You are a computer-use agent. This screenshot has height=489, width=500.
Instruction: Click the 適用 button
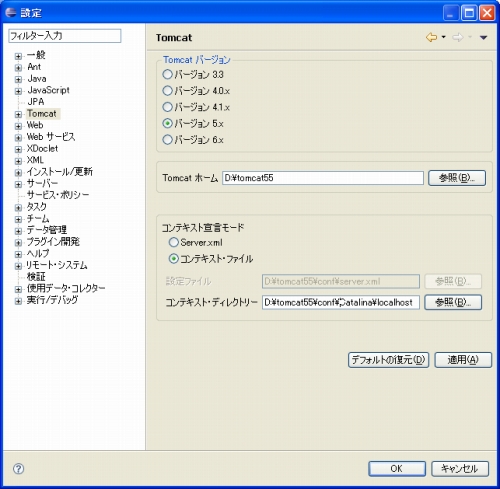pos(463,360)
